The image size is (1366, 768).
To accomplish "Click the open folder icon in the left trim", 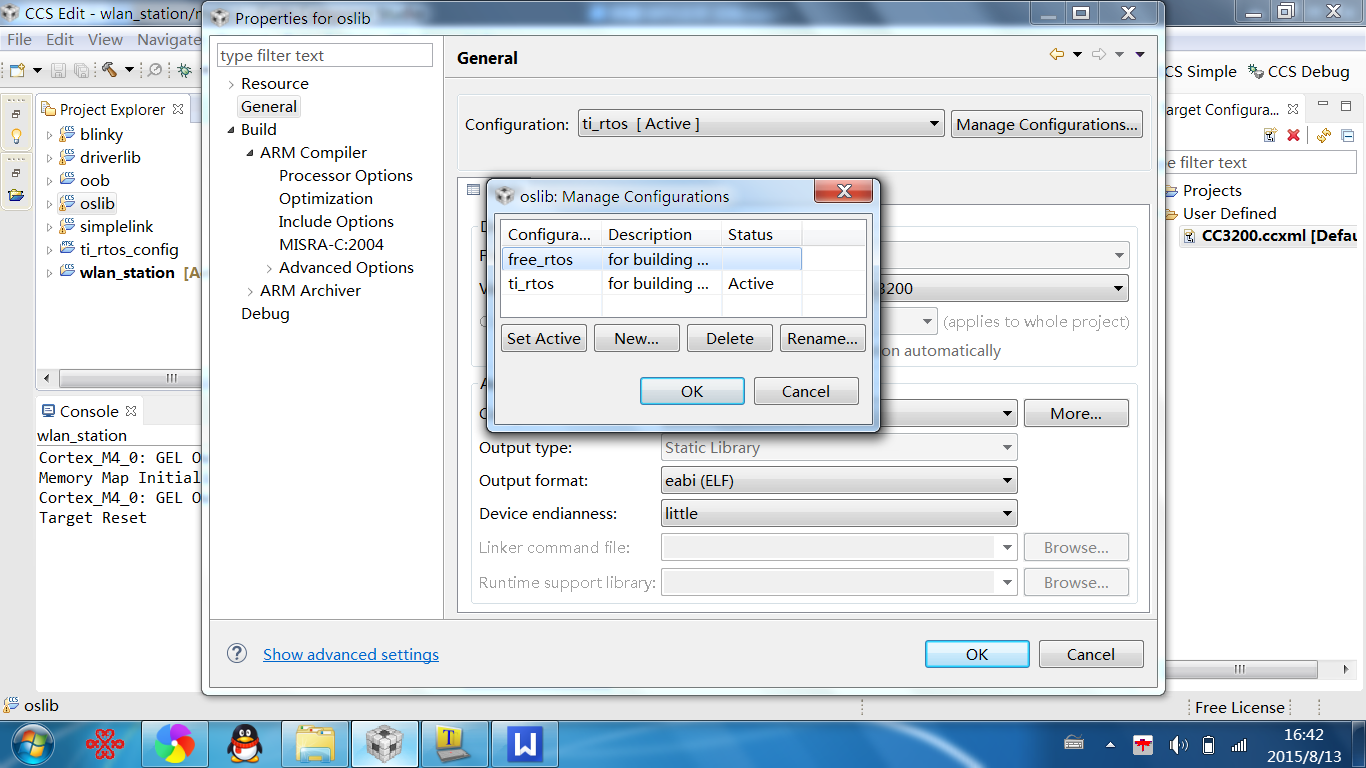I will point(16,194).
